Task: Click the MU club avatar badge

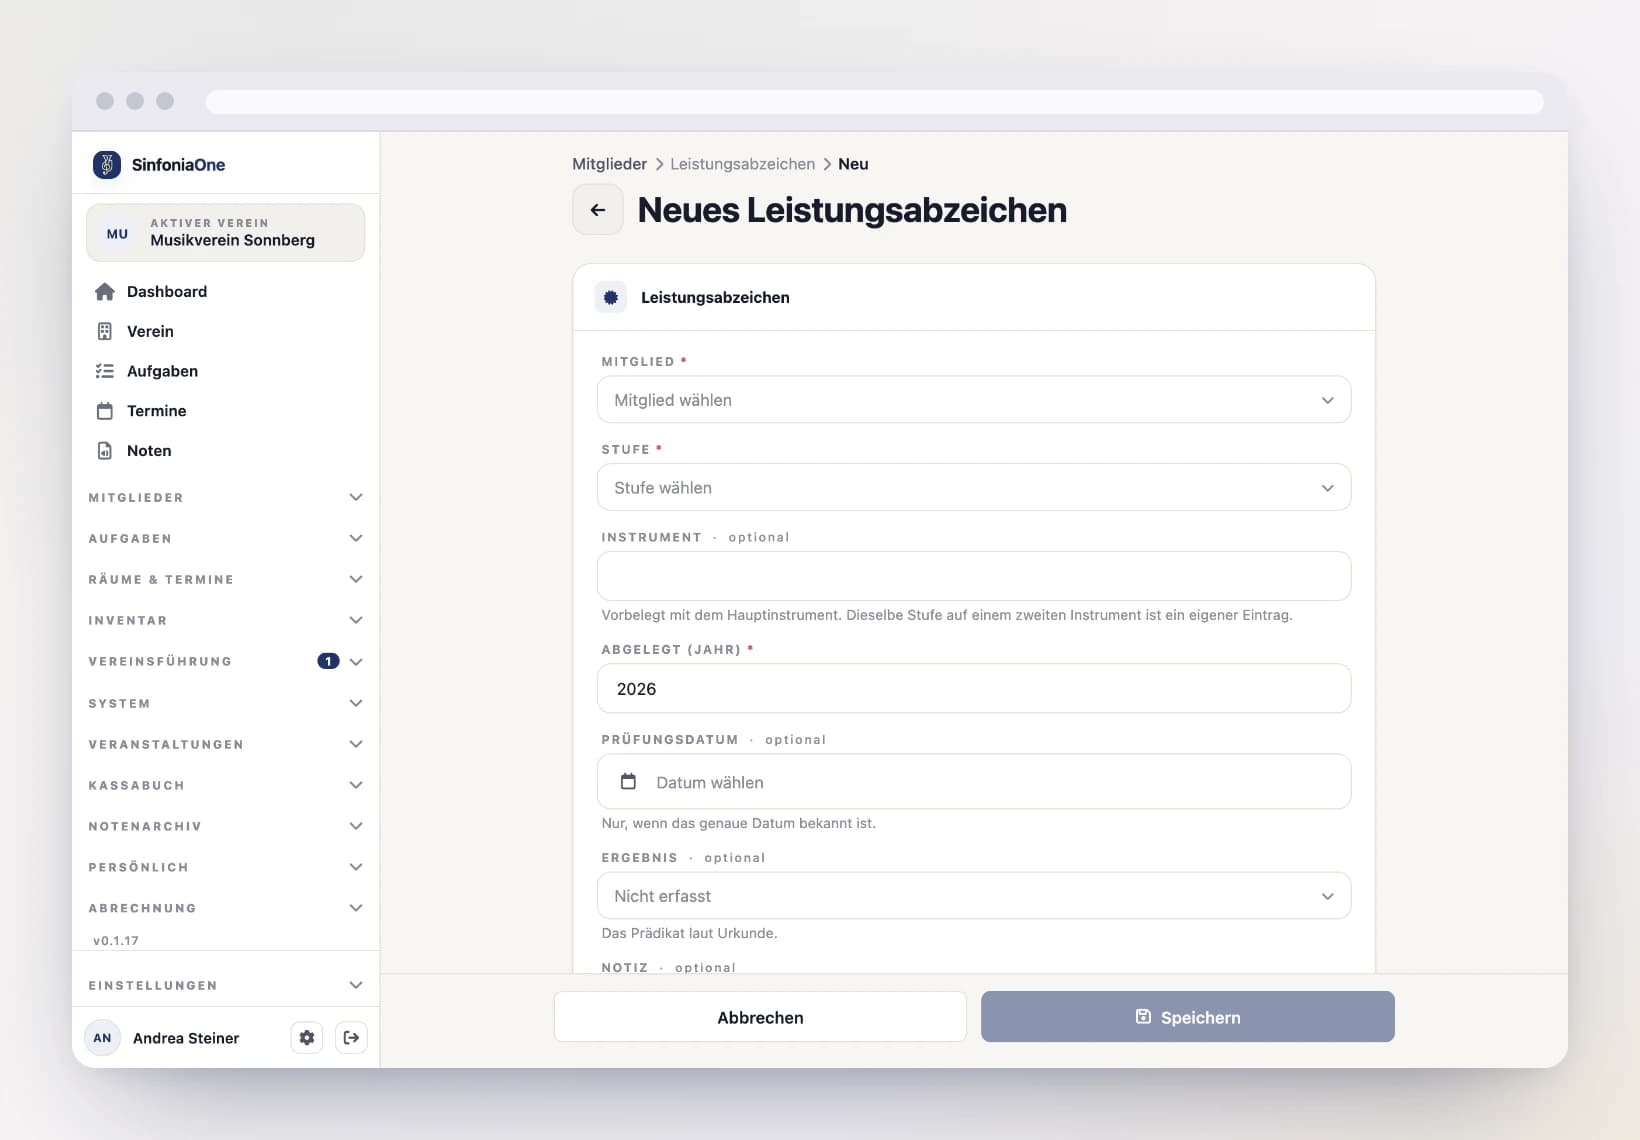Action: click(x=117, y=233)
